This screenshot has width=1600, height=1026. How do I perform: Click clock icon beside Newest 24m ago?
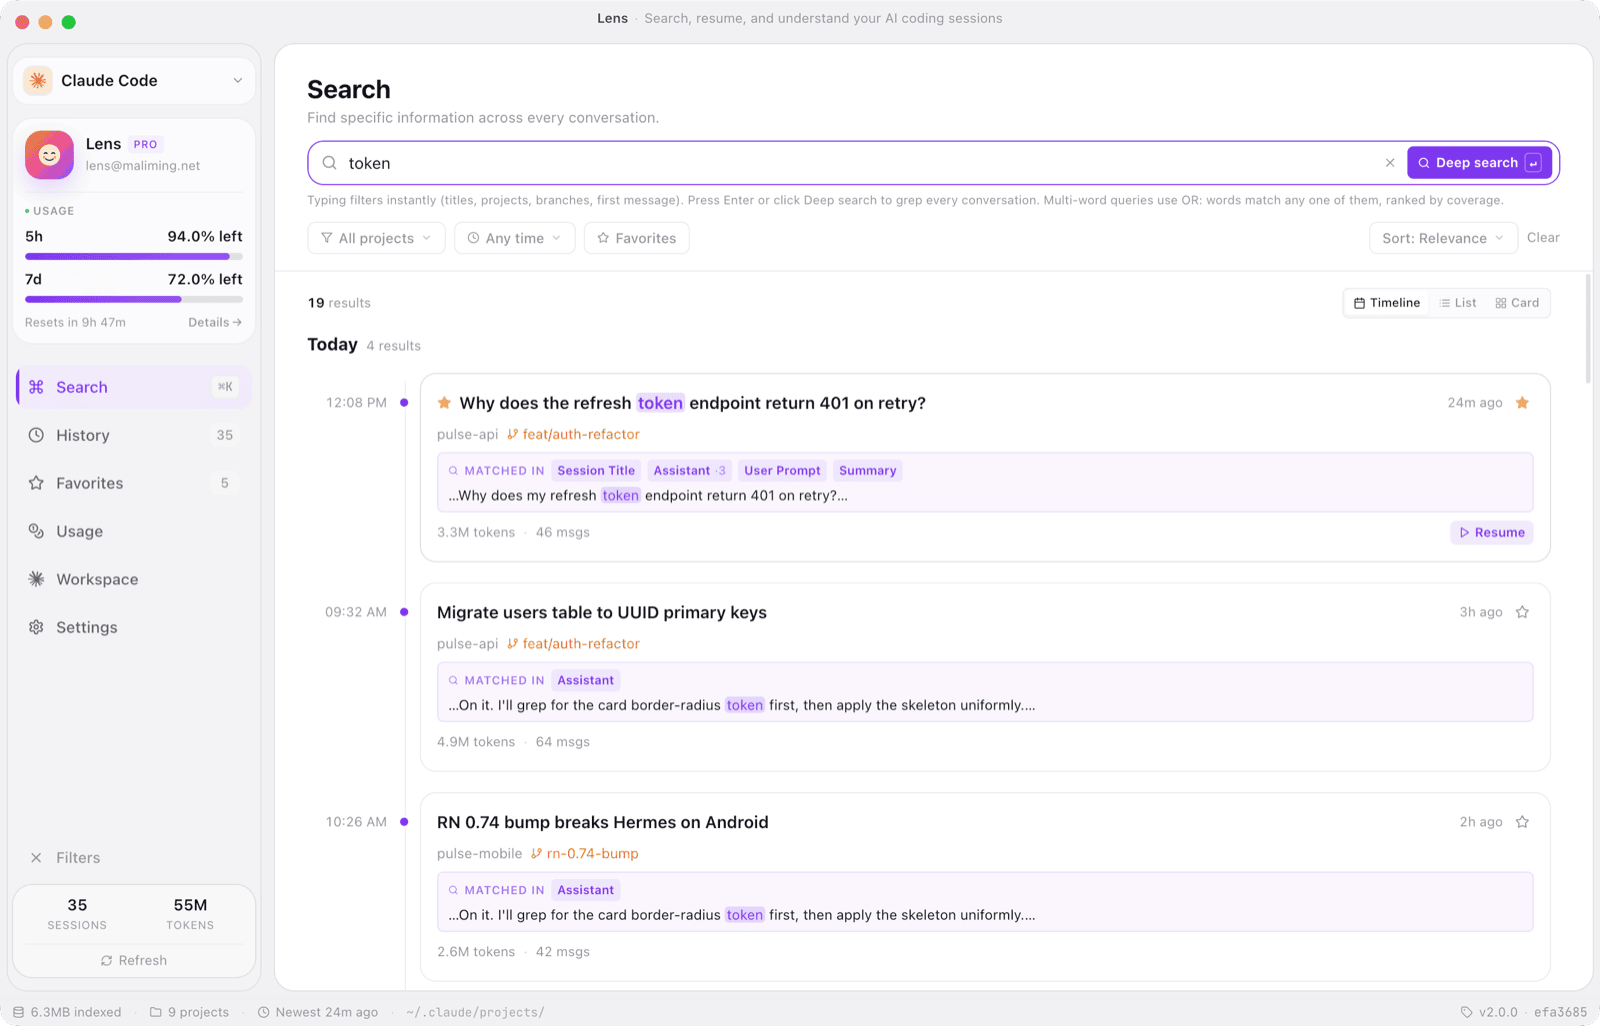pyautogui.click(x=264, y=1012)
